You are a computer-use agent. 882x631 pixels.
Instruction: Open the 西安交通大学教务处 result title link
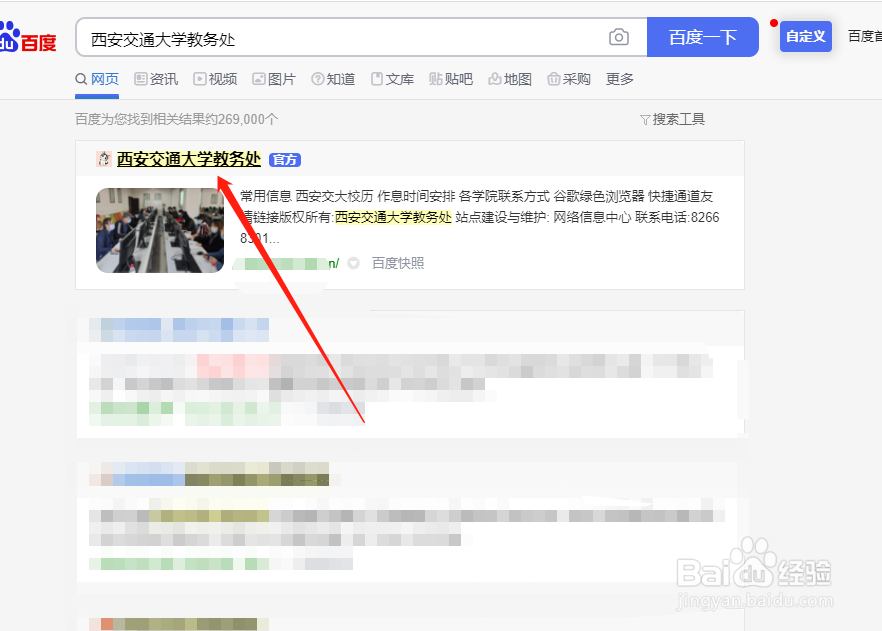pos(189,159)
